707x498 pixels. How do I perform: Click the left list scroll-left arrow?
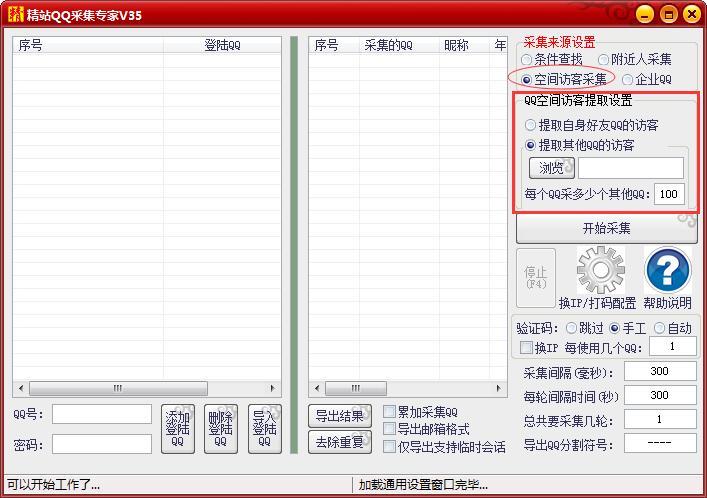[x=21, y=388]
